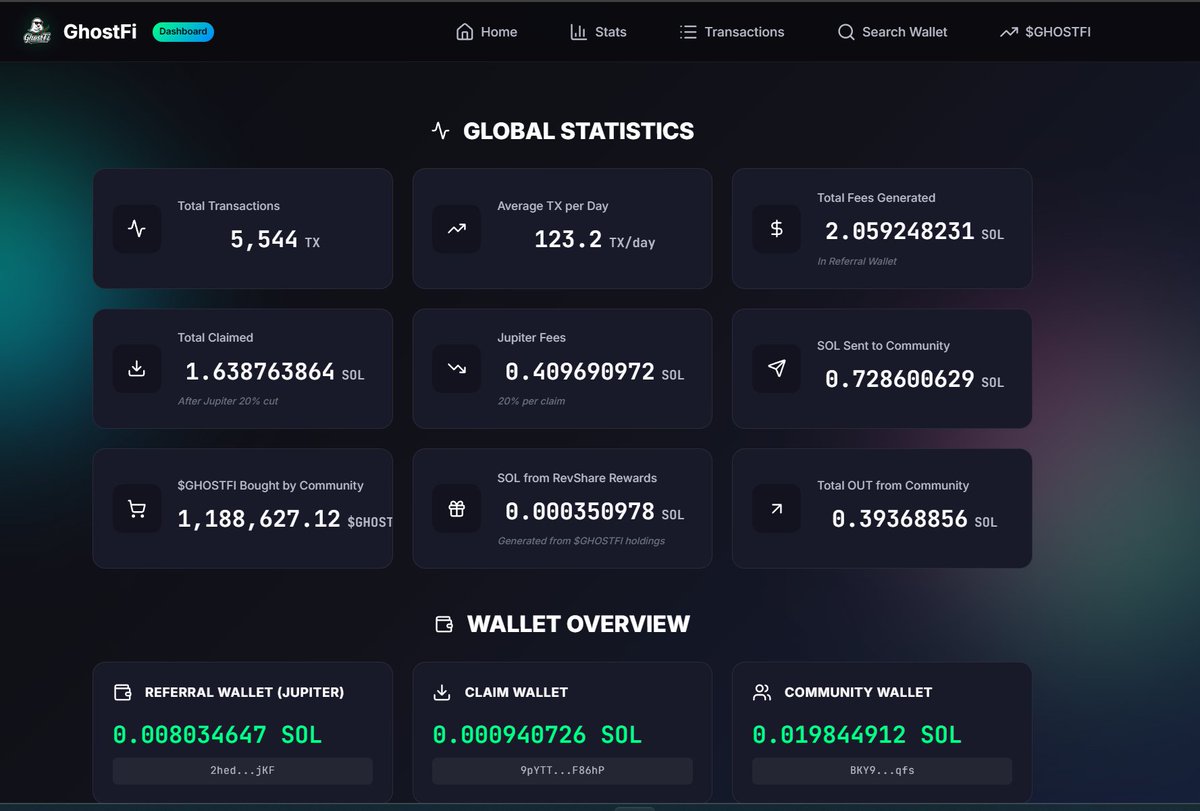Click the 1.638763864 SOL claimed value
This screenshot has height=811, width=1200.
pyautogui.click(x=275, y=372)
